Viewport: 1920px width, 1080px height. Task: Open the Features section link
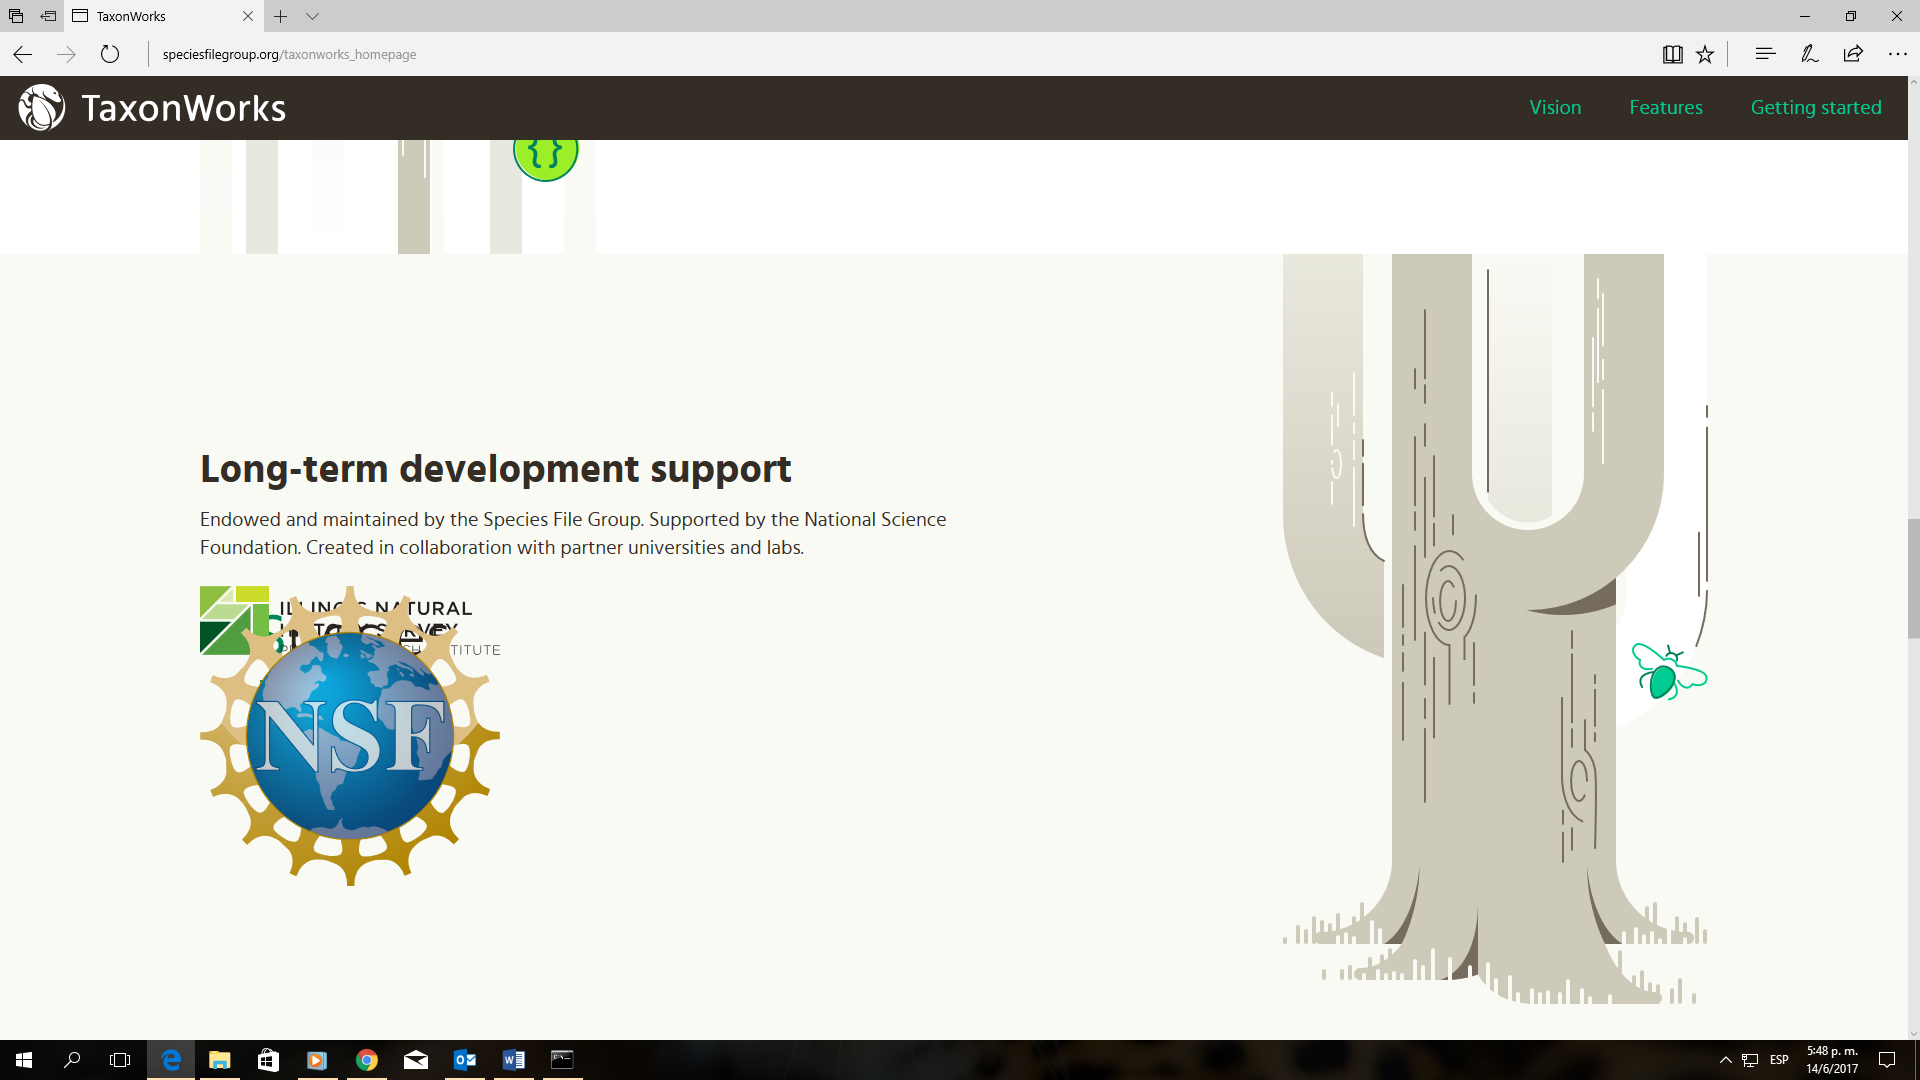click(x=1666, y=107)
